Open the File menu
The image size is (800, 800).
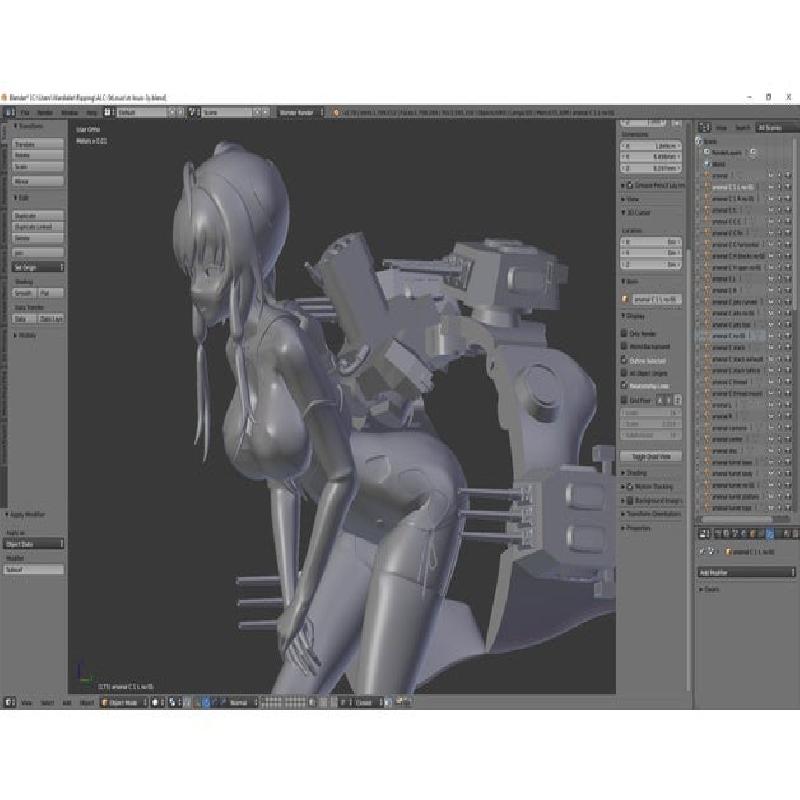pos(25,113)
